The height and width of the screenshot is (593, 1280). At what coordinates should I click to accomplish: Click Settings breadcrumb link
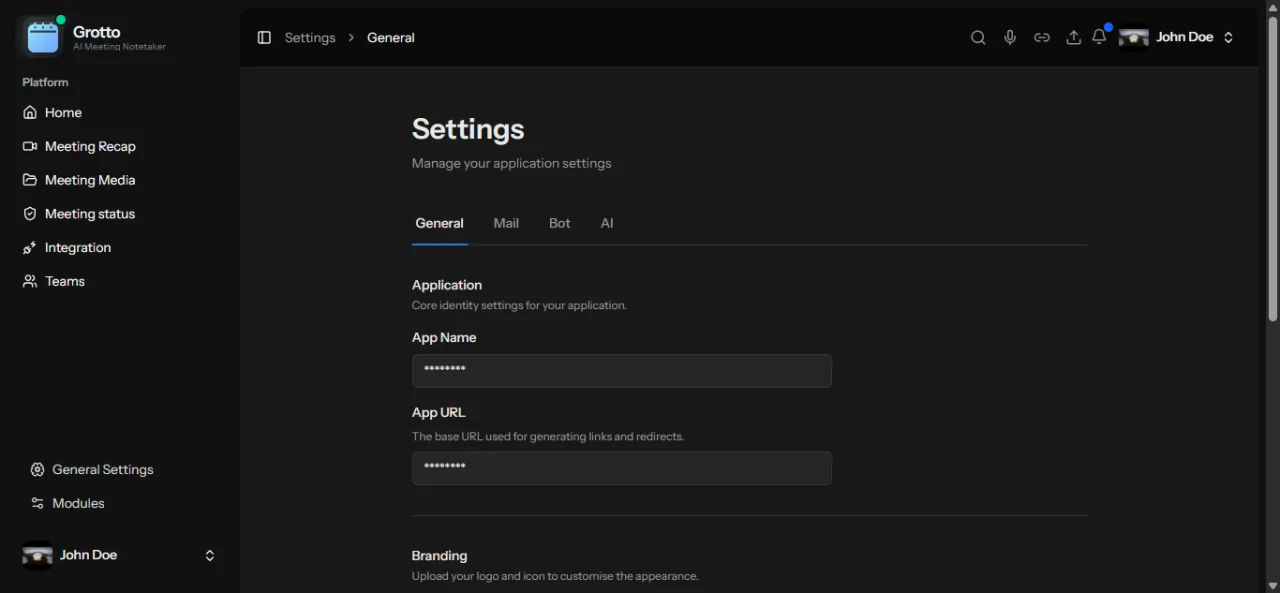(x=310, y=37)
